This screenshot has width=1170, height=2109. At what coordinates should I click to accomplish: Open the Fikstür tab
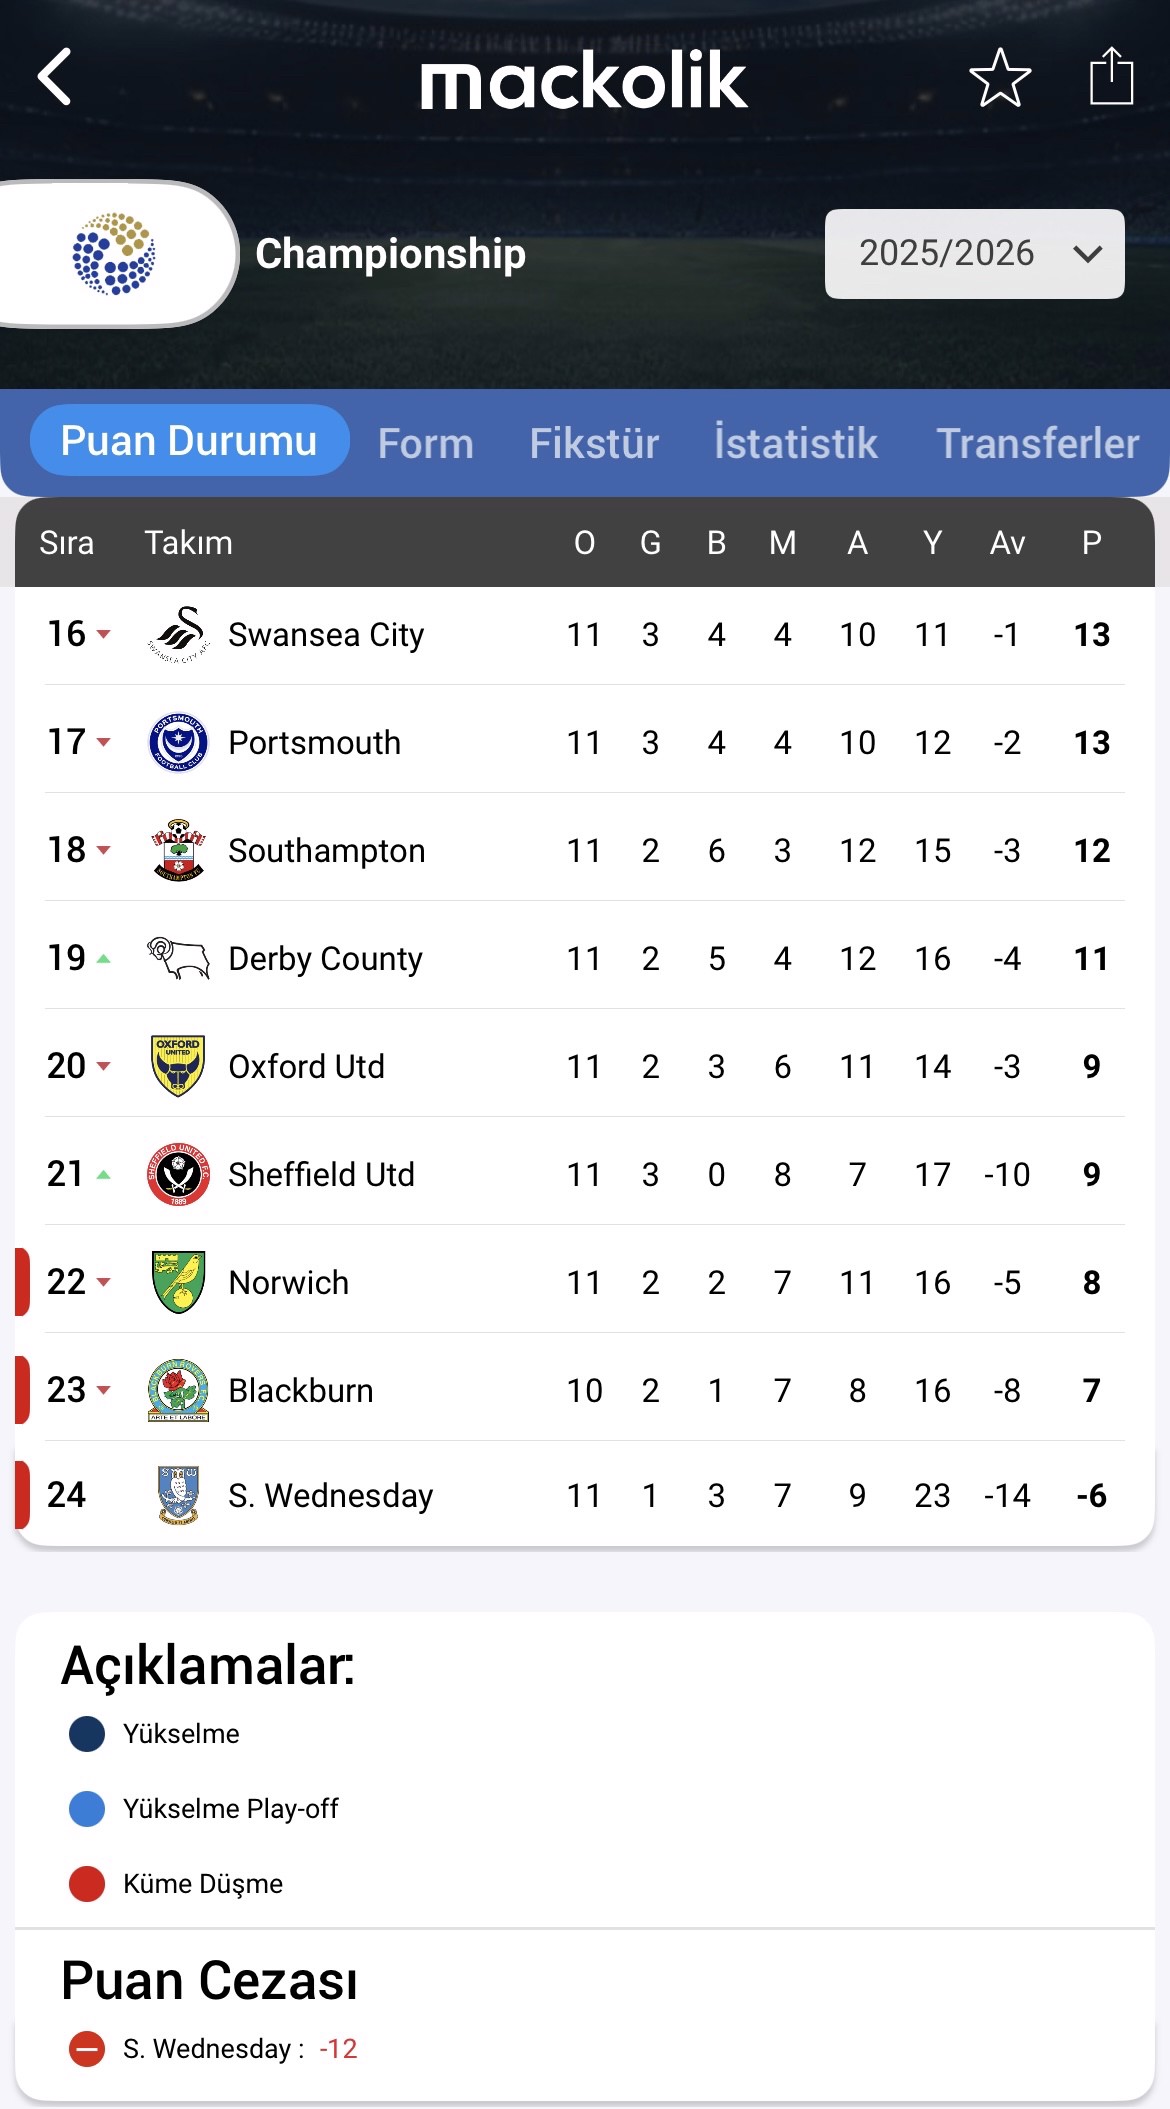click(x=594, y=443)
